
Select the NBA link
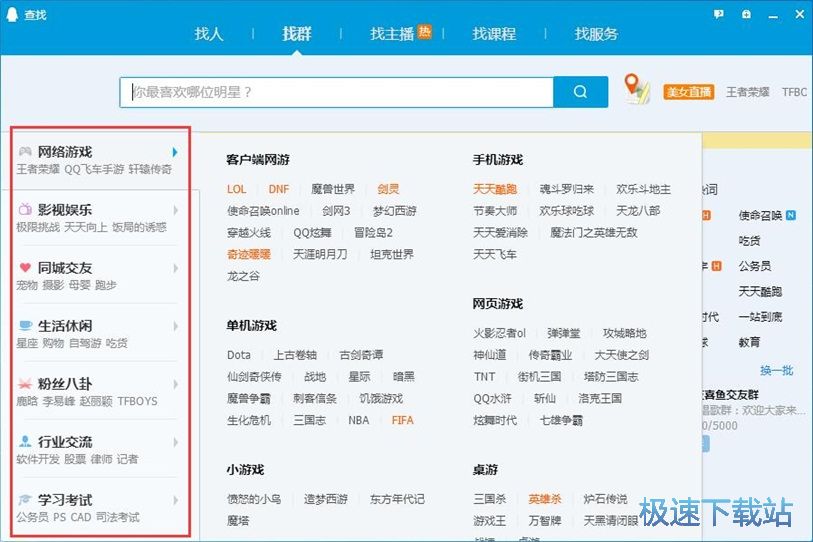click(359, 421)
